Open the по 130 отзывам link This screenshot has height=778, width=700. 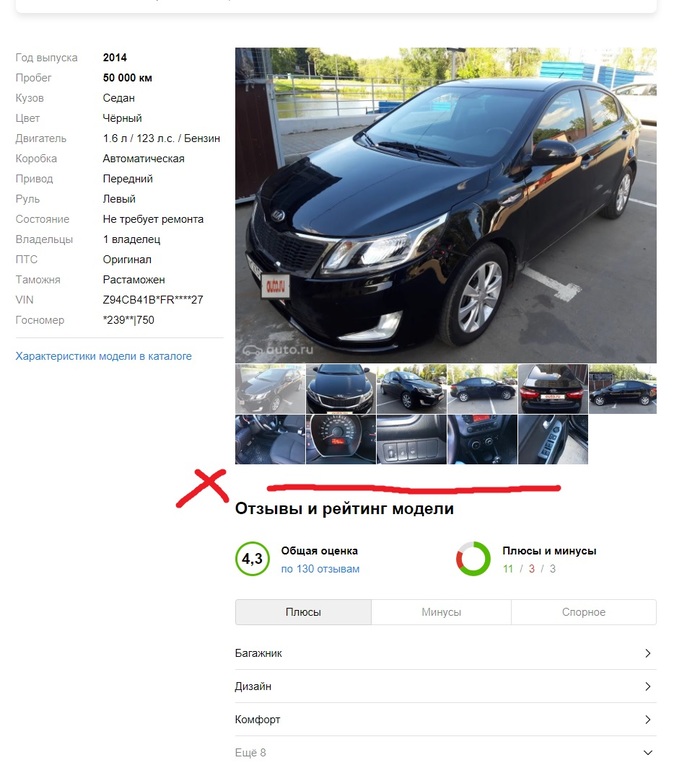(320, 569)
